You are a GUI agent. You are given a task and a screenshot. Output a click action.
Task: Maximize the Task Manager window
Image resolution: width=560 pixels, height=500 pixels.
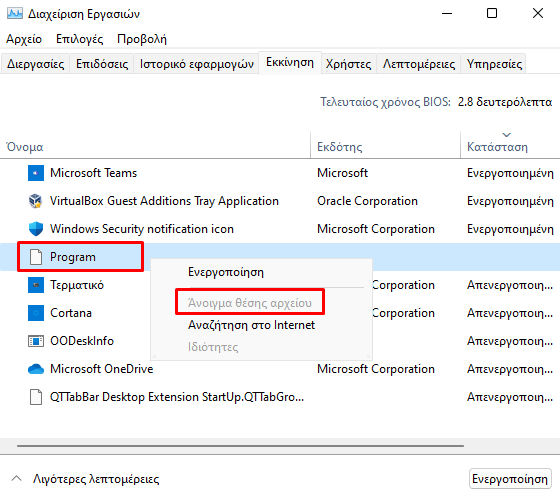pyautogui.click(x=492, y=14)
